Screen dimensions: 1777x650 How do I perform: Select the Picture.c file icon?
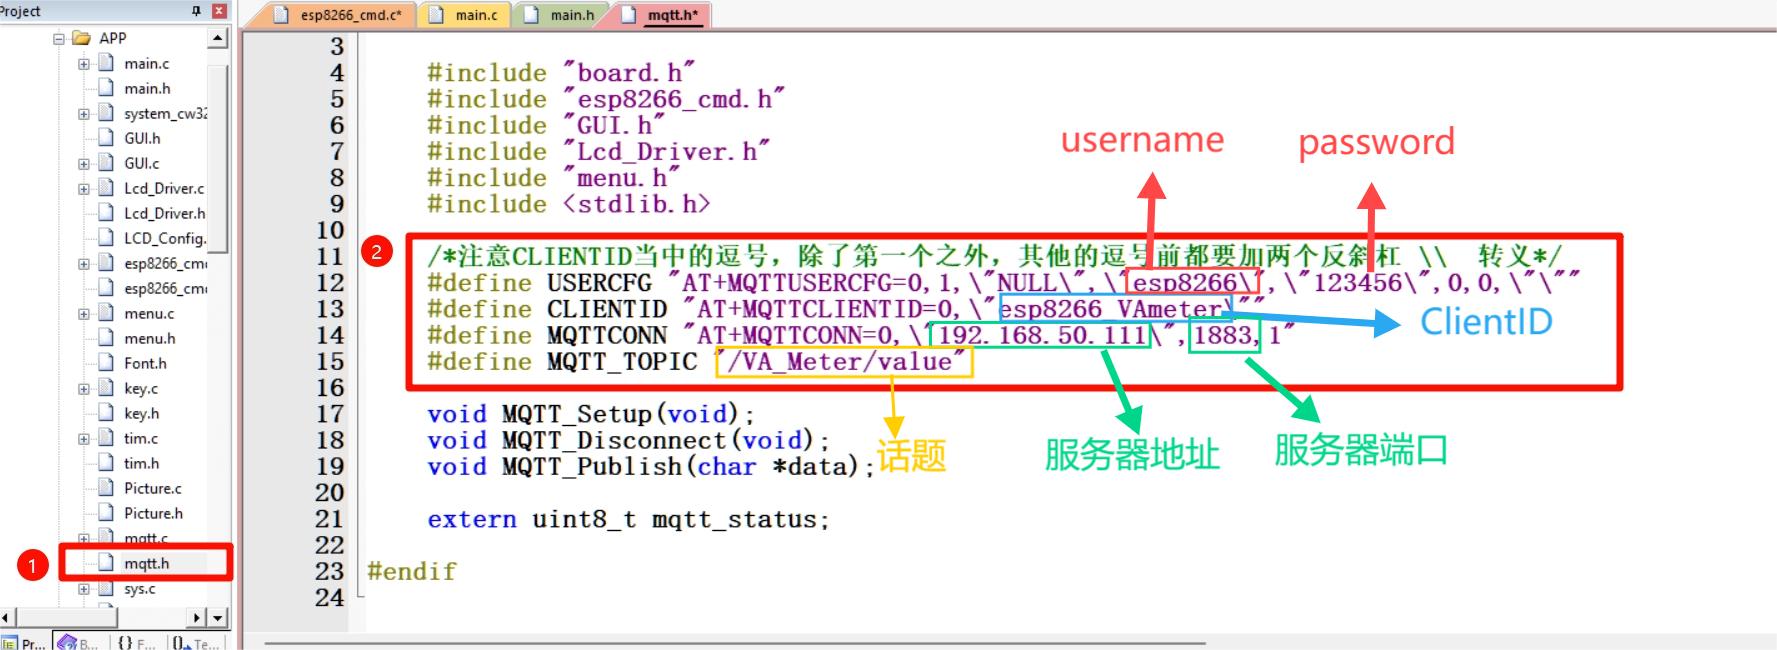click(x=106, y=488)
